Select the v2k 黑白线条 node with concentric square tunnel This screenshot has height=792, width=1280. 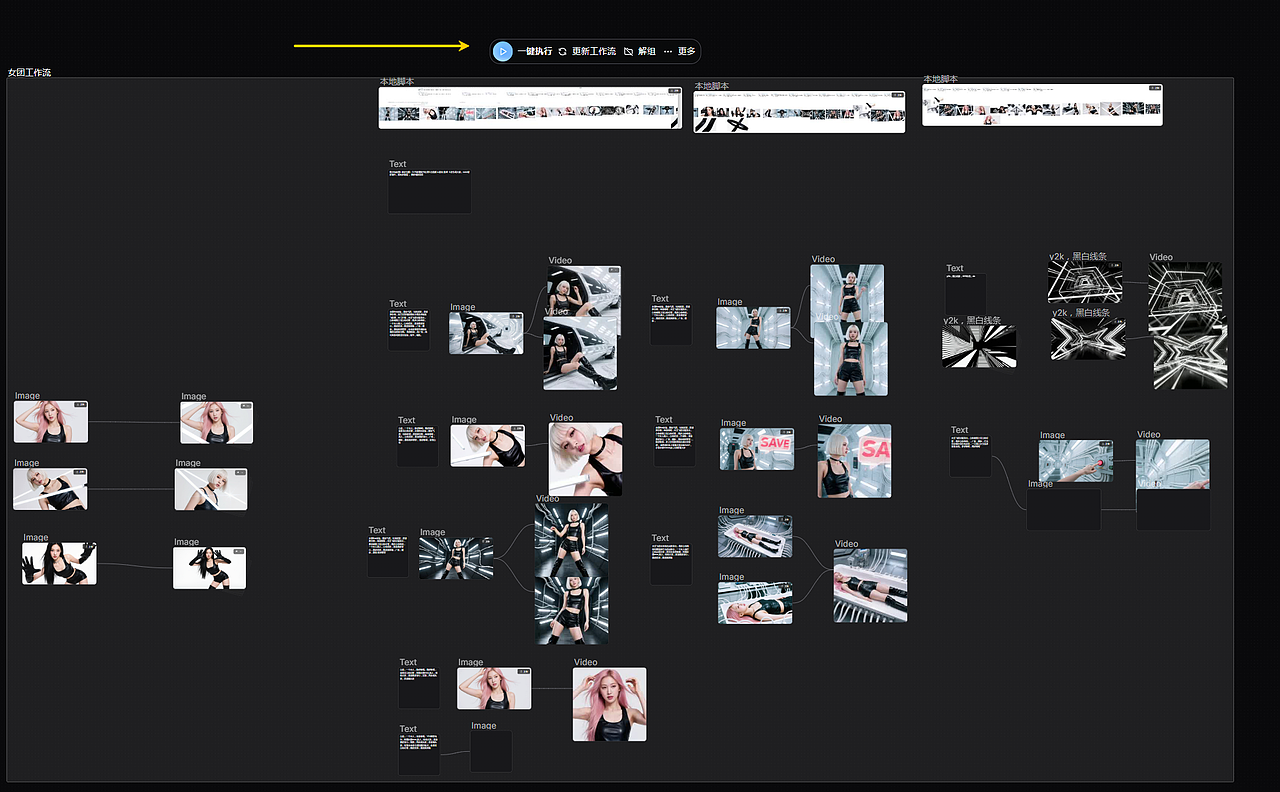pyautogui.click(x=1085, y=282)
